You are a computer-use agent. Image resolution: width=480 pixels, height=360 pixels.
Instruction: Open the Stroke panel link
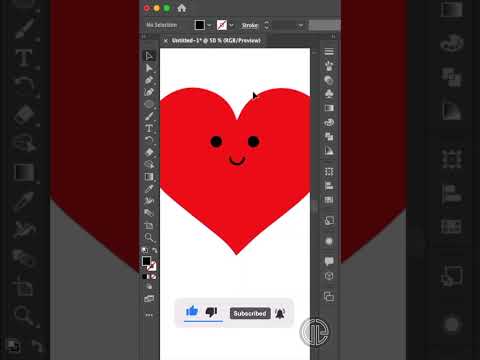(250, 25)
